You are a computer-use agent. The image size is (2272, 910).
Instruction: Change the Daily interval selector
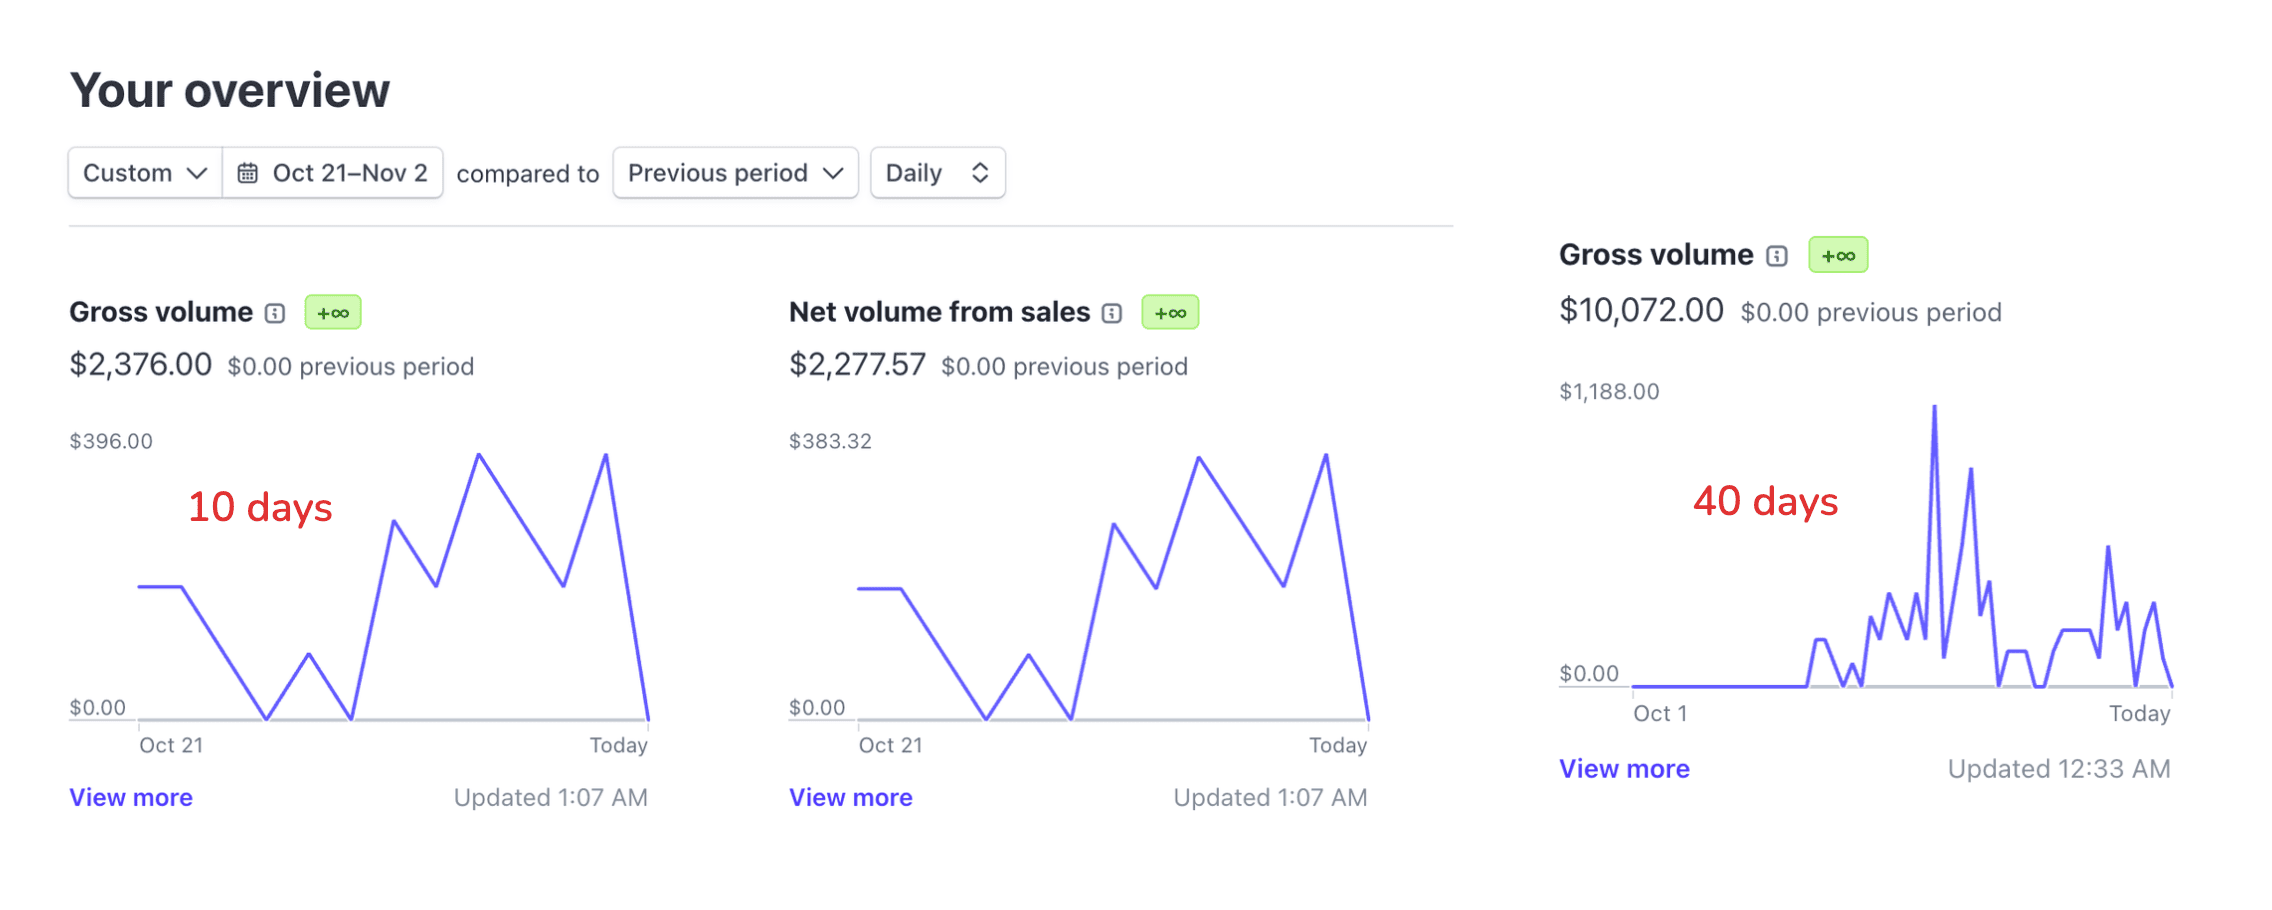point(937,173)
